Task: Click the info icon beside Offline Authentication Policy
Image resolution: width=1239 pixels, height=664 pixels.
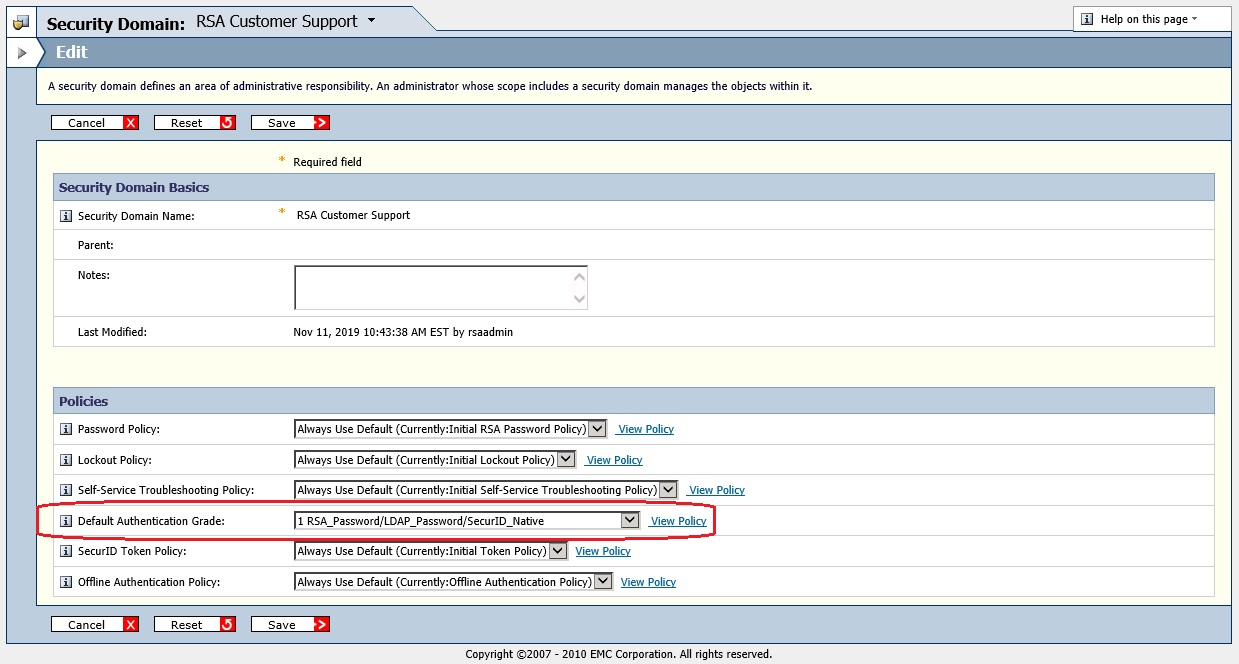Action: tap(65, 581)
